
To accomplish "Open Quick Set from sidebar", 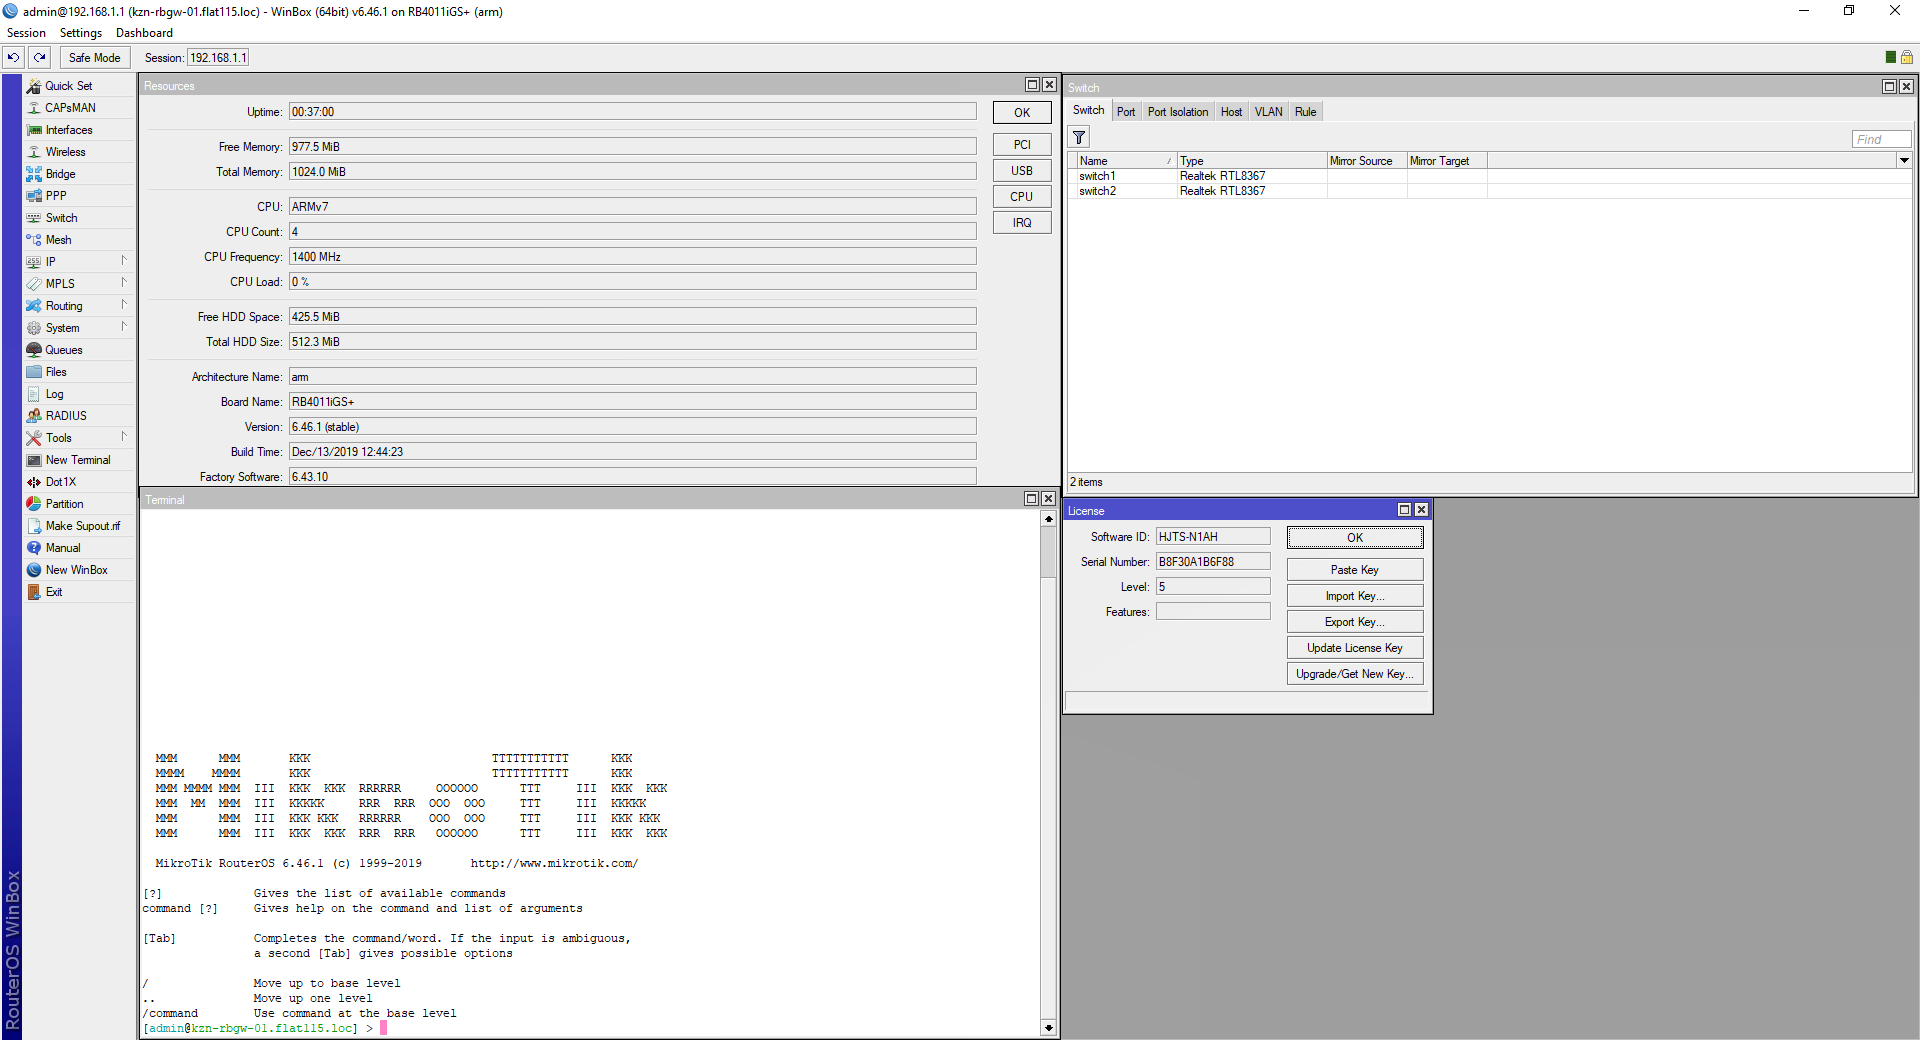I will point(68,86).
